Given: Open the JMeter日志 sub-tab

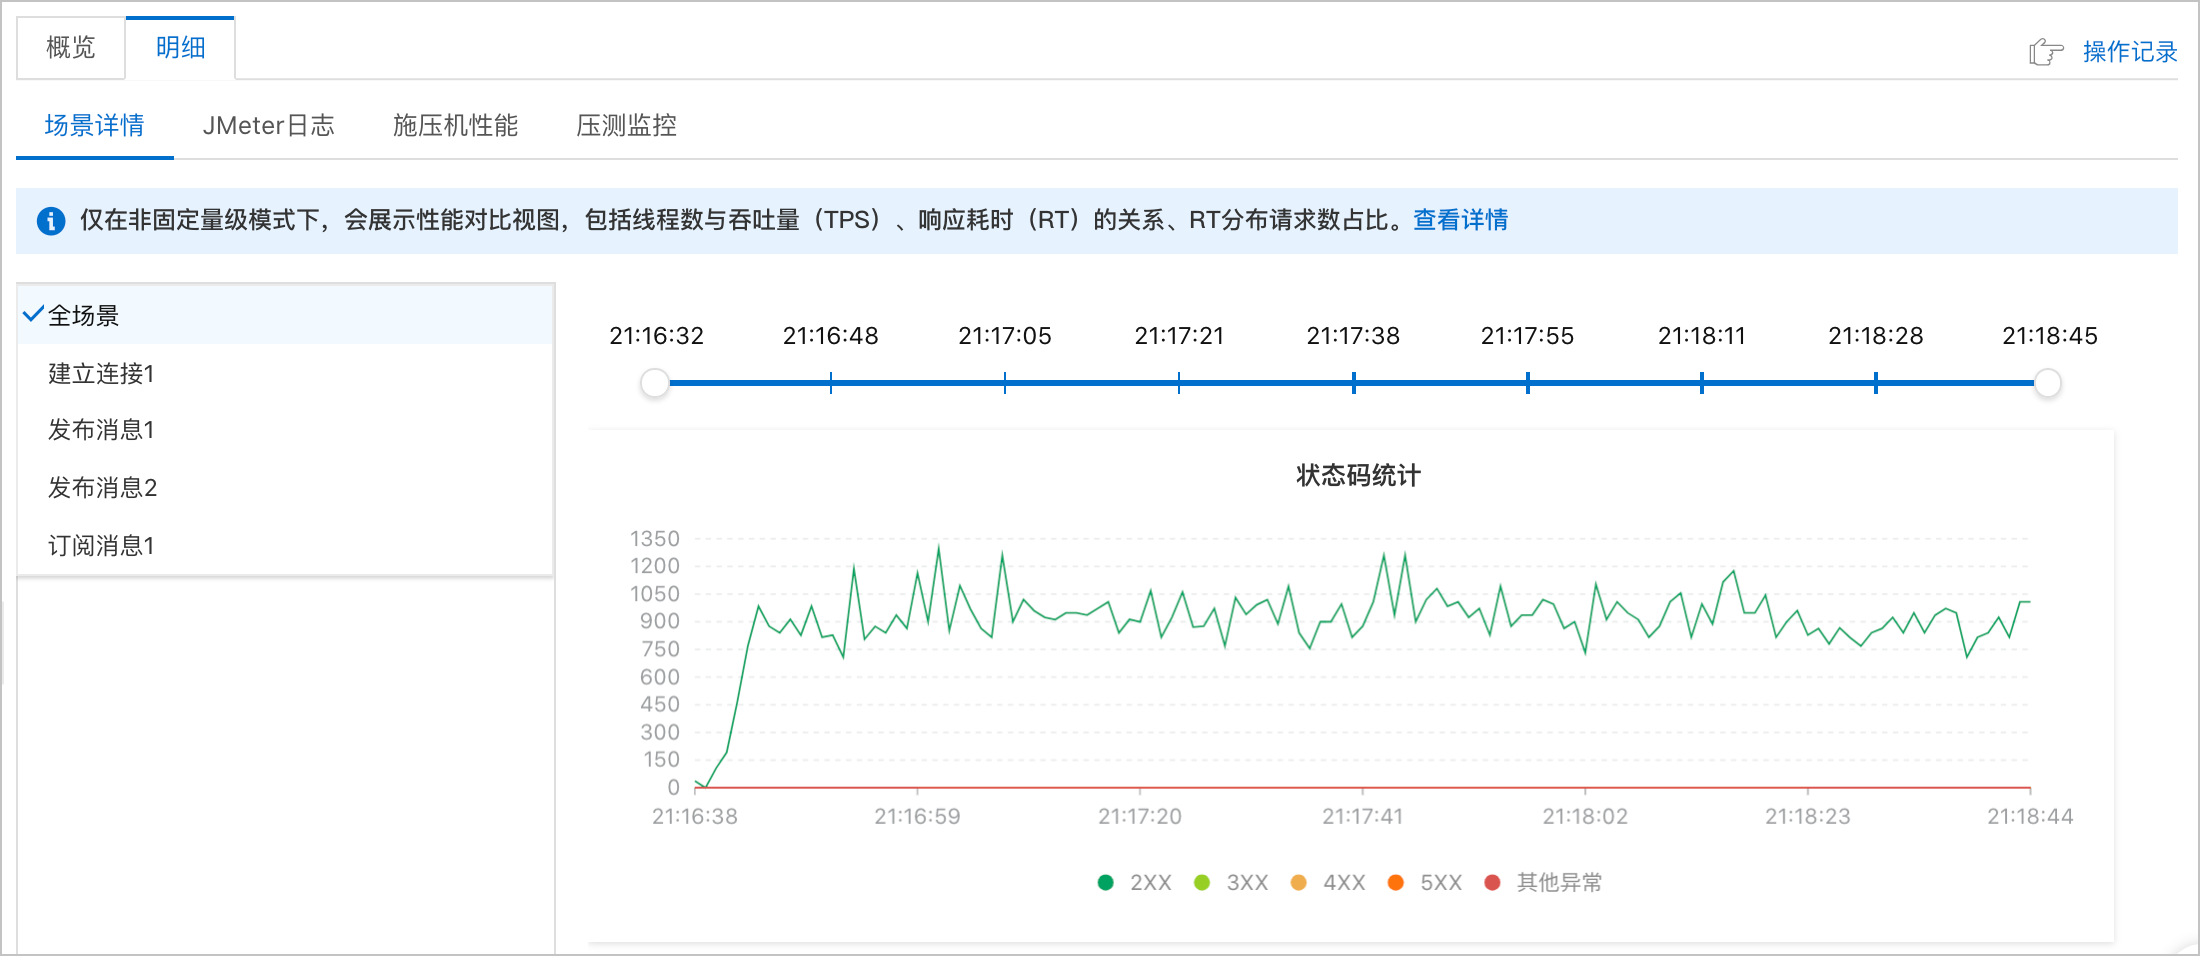Looking at the screenshot, I should coord(268,125).
